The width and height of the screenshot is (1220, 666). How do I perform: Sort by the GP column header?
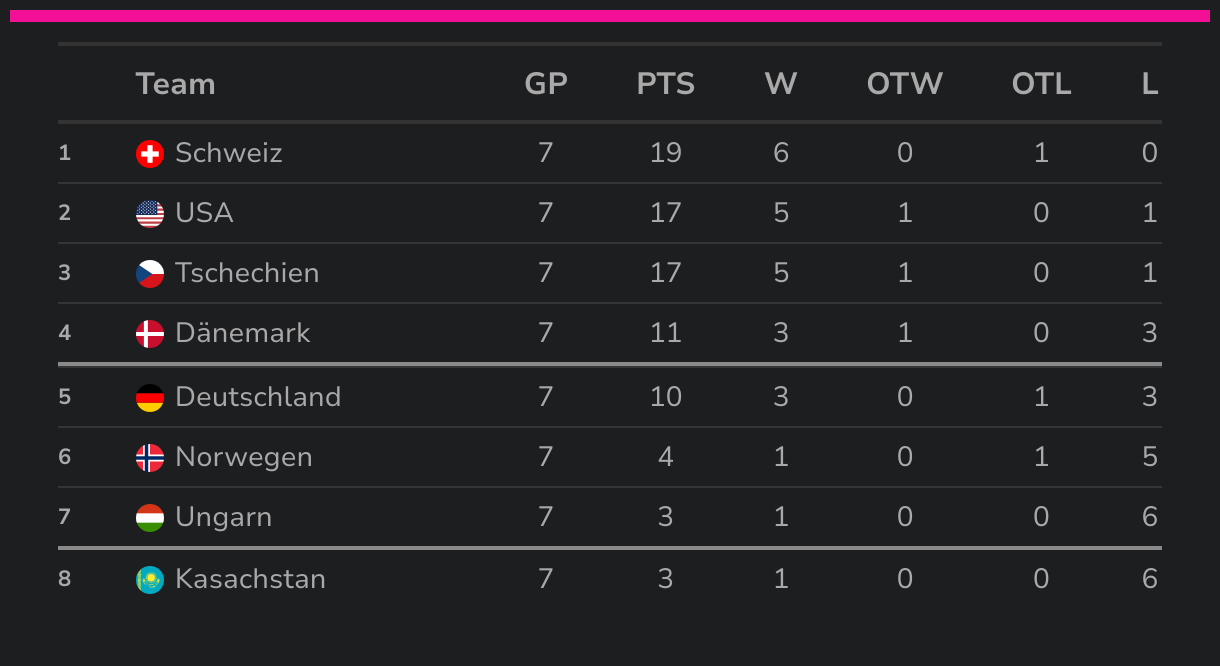pyautogui.click(x=545, y=84)
